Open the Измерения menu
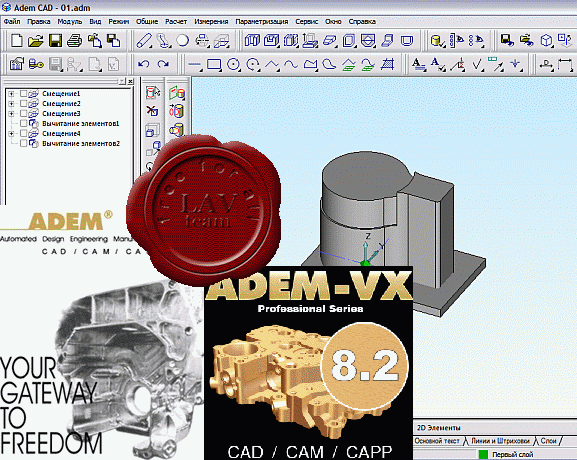Image resolution: width=577 pixels, height=460 pixels. (211, 21)
